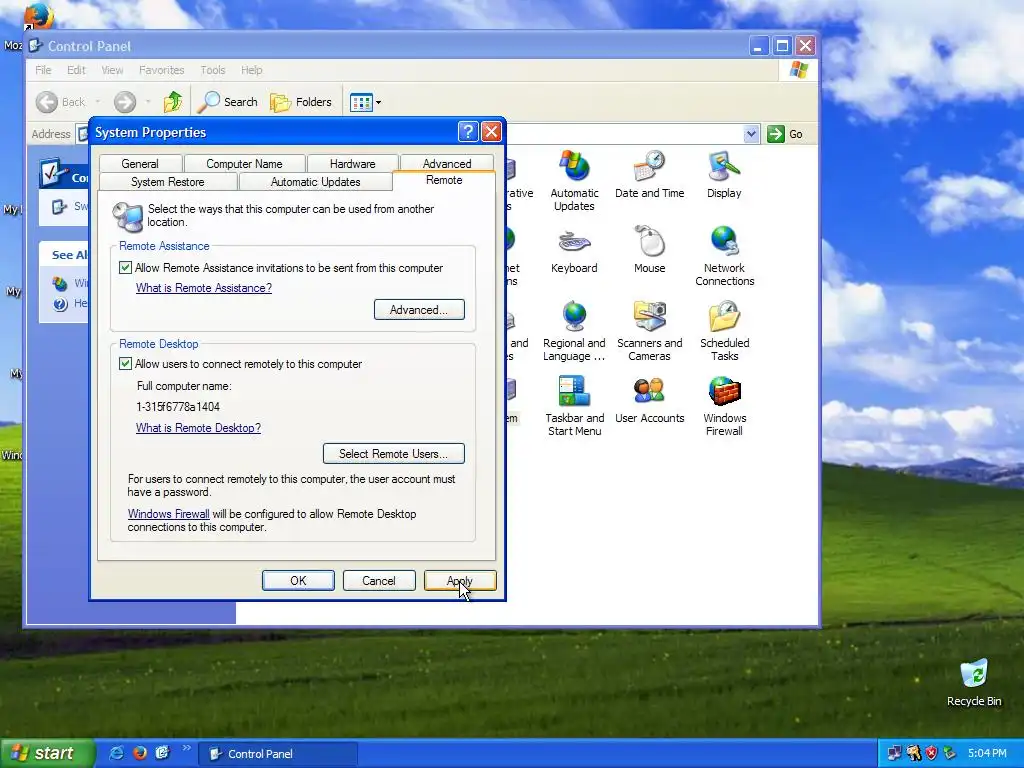Open the Edit menu
This screenshot has height=768, width=1024.
76,70
